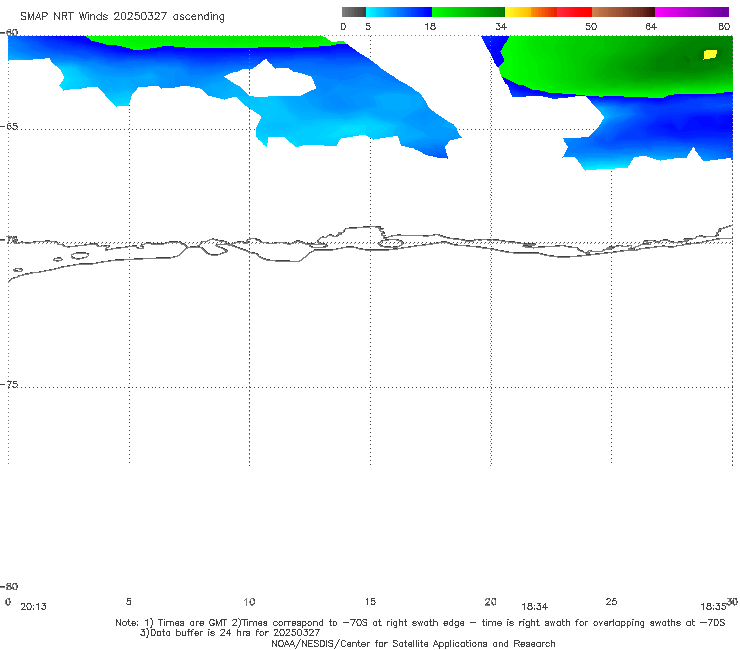Click the swath time '18:35'
The height and width of the screenshot is (650, 740).
click(x=713, y=607)
